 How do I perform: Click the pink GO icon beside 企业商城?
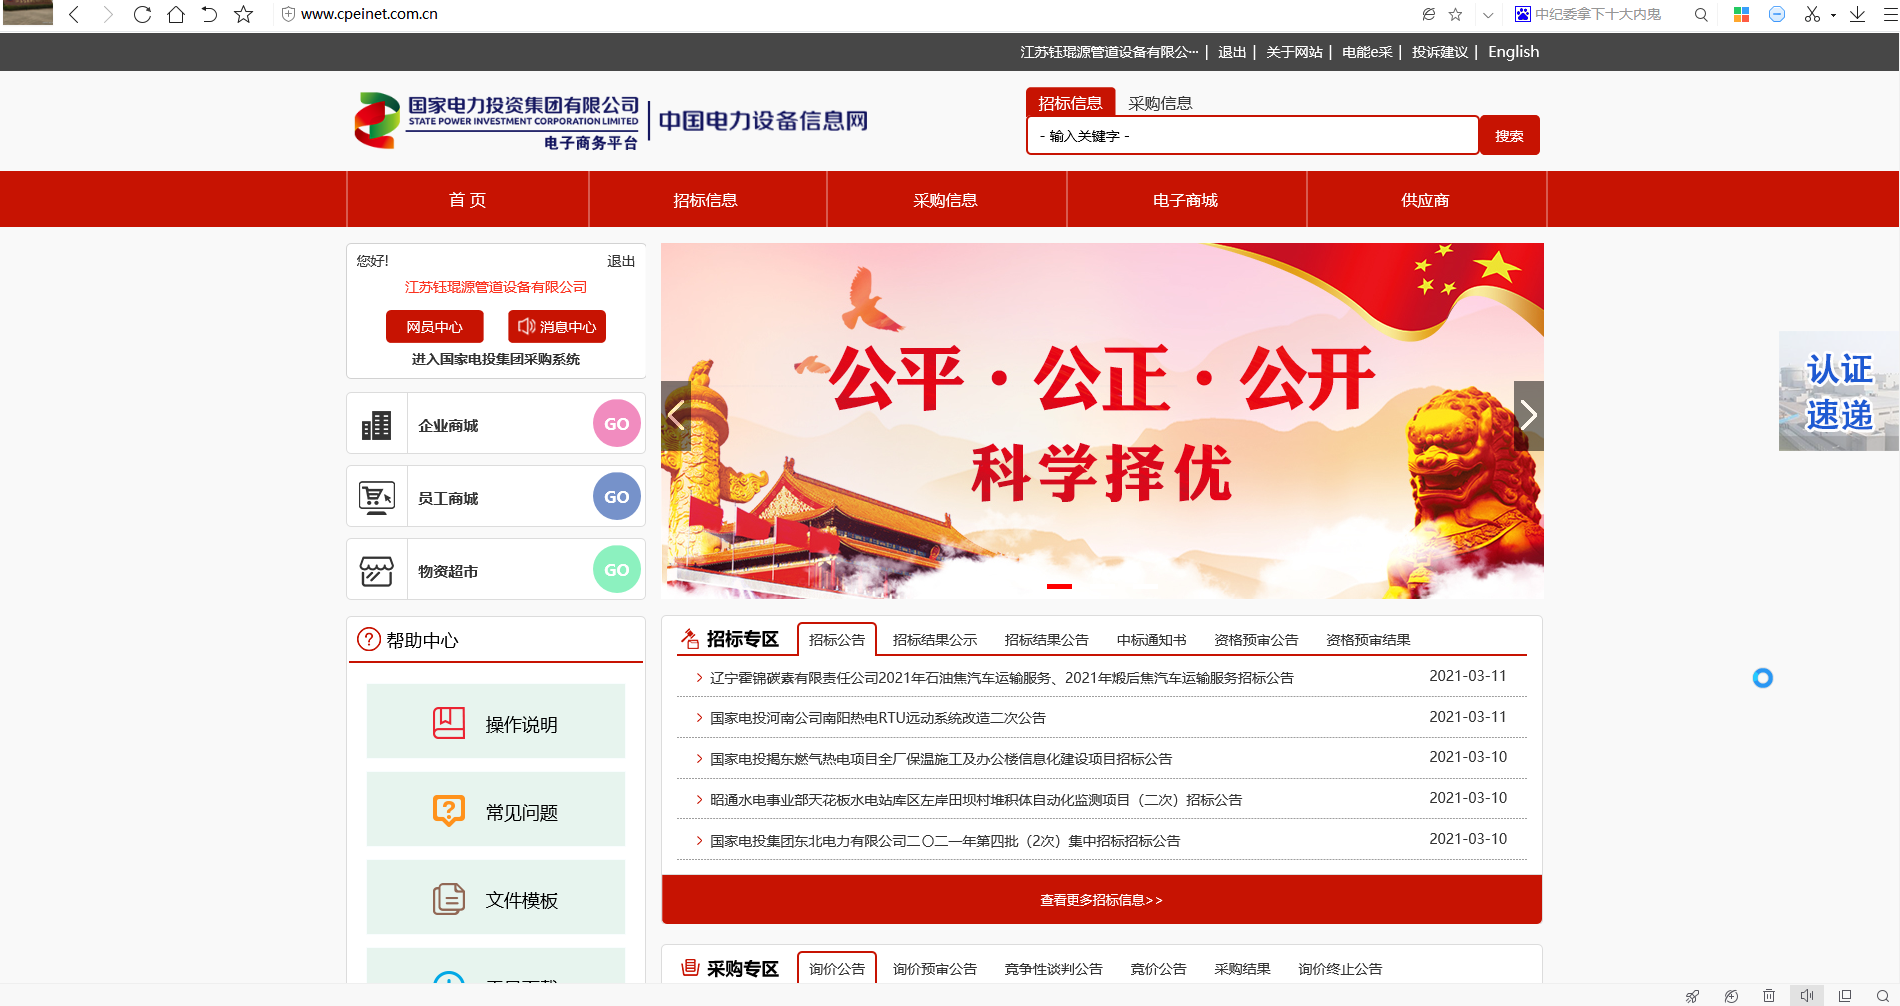click(x=616, y=423)
